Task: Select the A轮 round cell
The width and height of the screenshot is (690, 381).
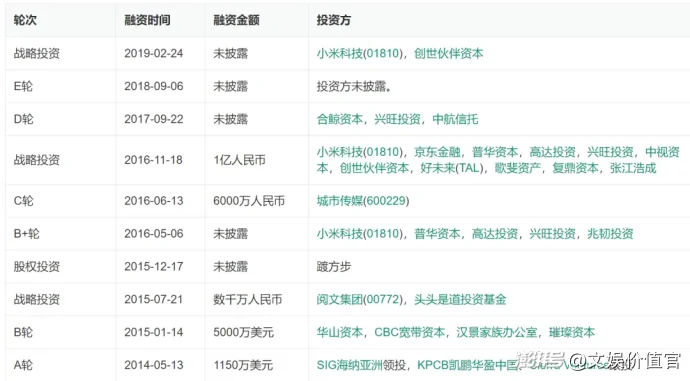Action: (x=23, y=365)
